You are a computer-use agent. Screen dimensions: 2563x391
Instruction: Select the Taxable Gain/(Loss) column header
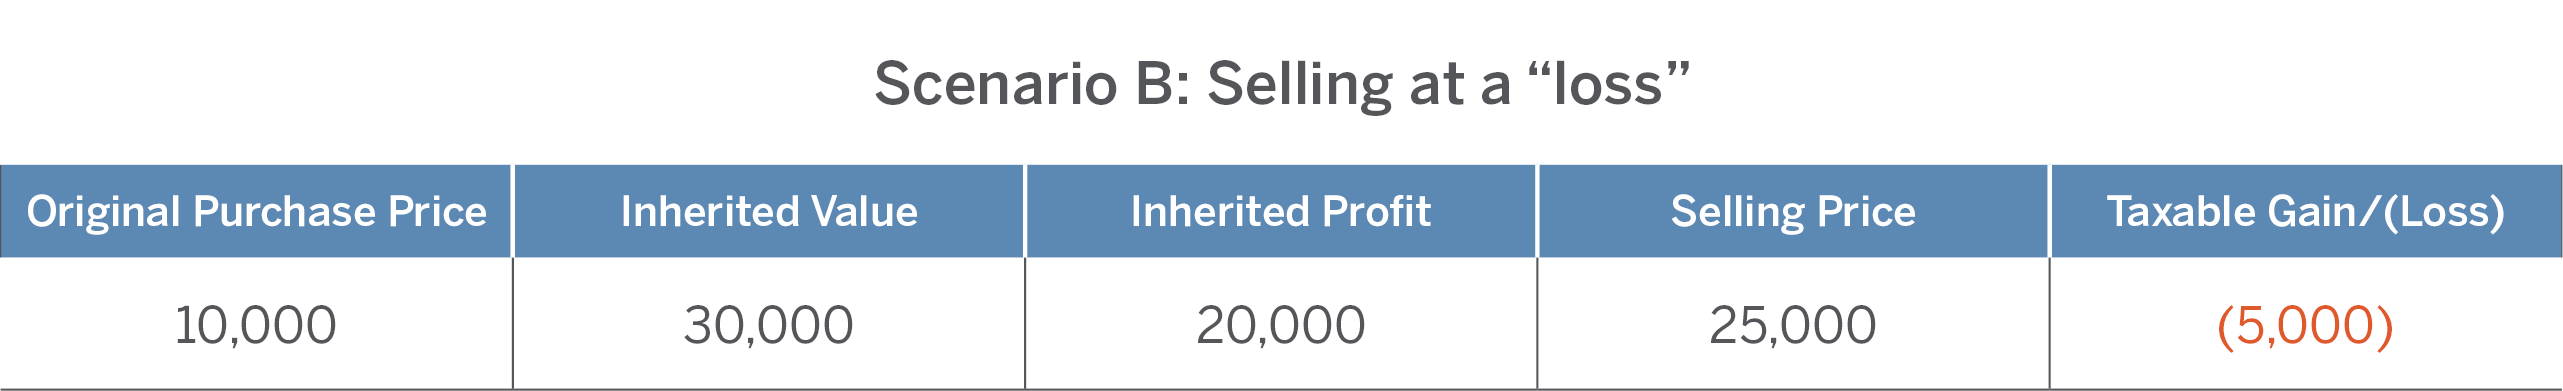(x=2306, y=211)
